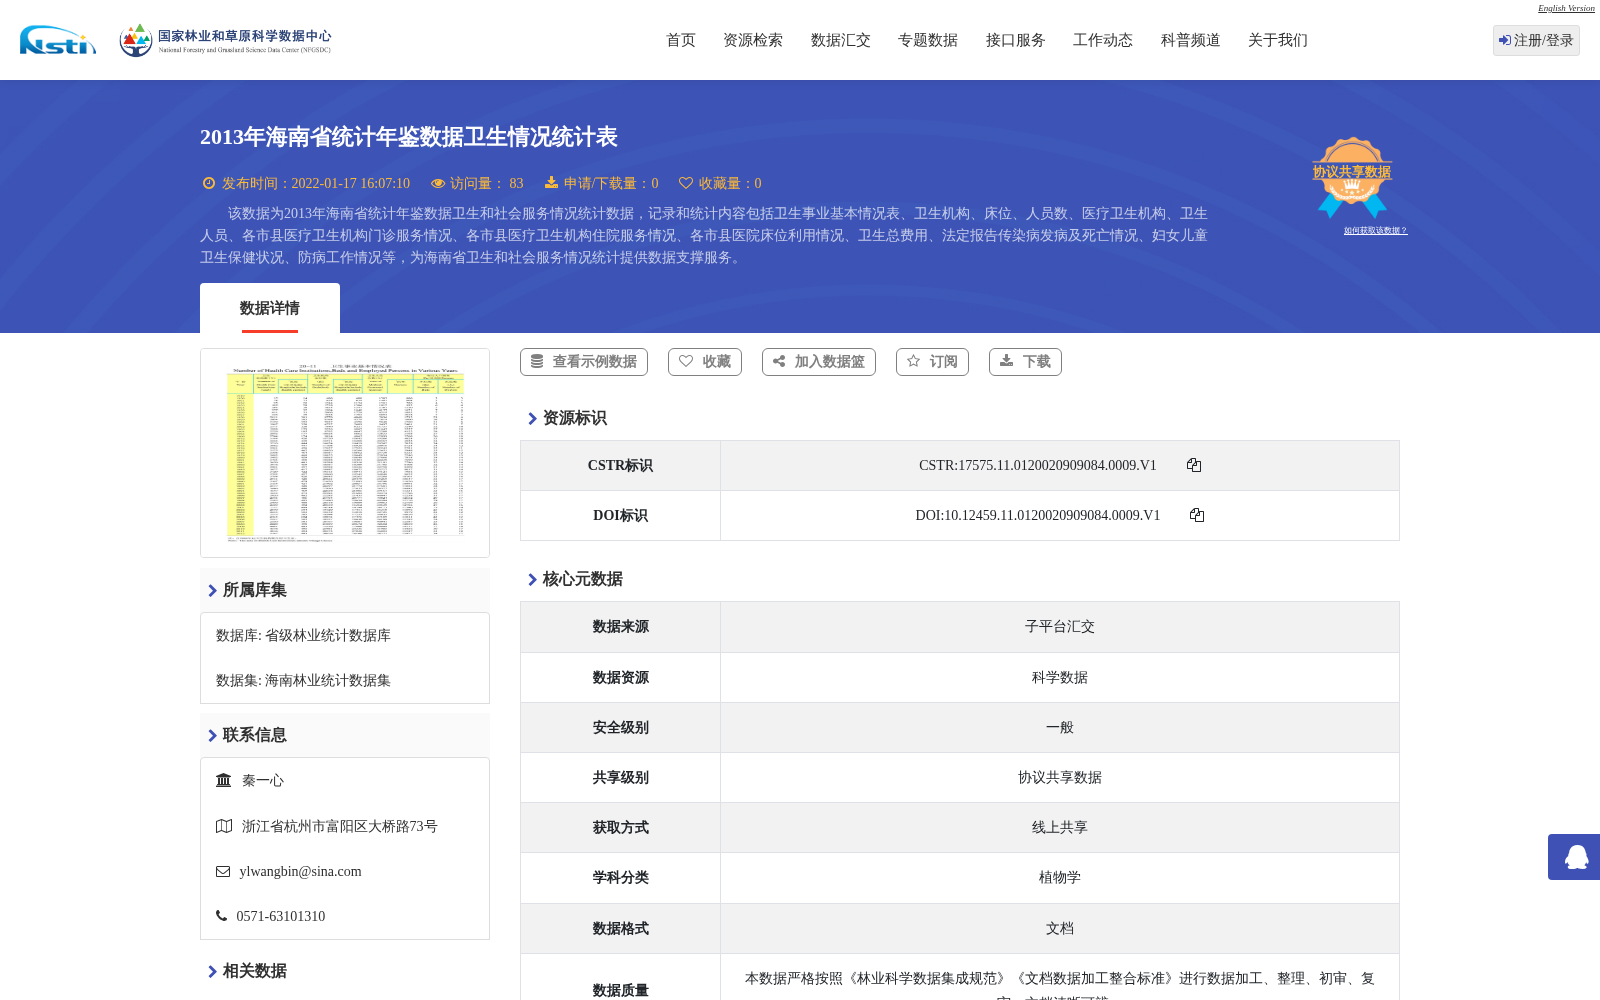Click the DOI:10.12459.11.0120020909084.0009.V1 value
Screen dimensions: 1600x1000
1037,515
